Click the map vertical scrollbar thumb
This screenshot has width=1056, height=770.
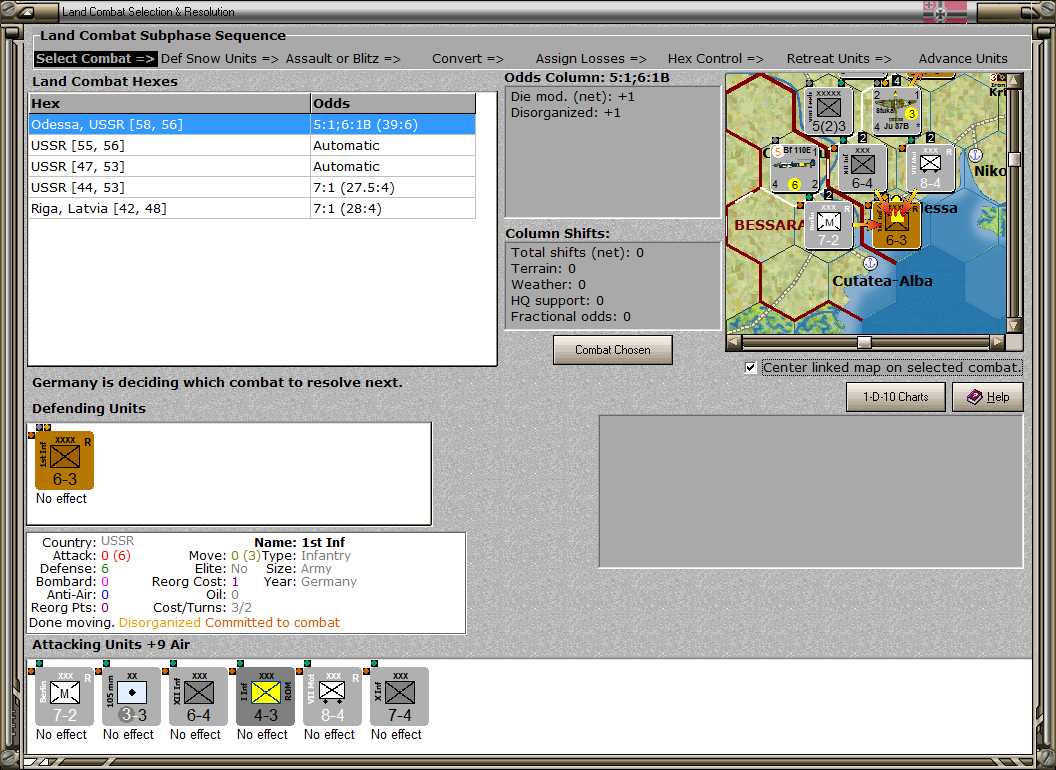(1014, 159)
